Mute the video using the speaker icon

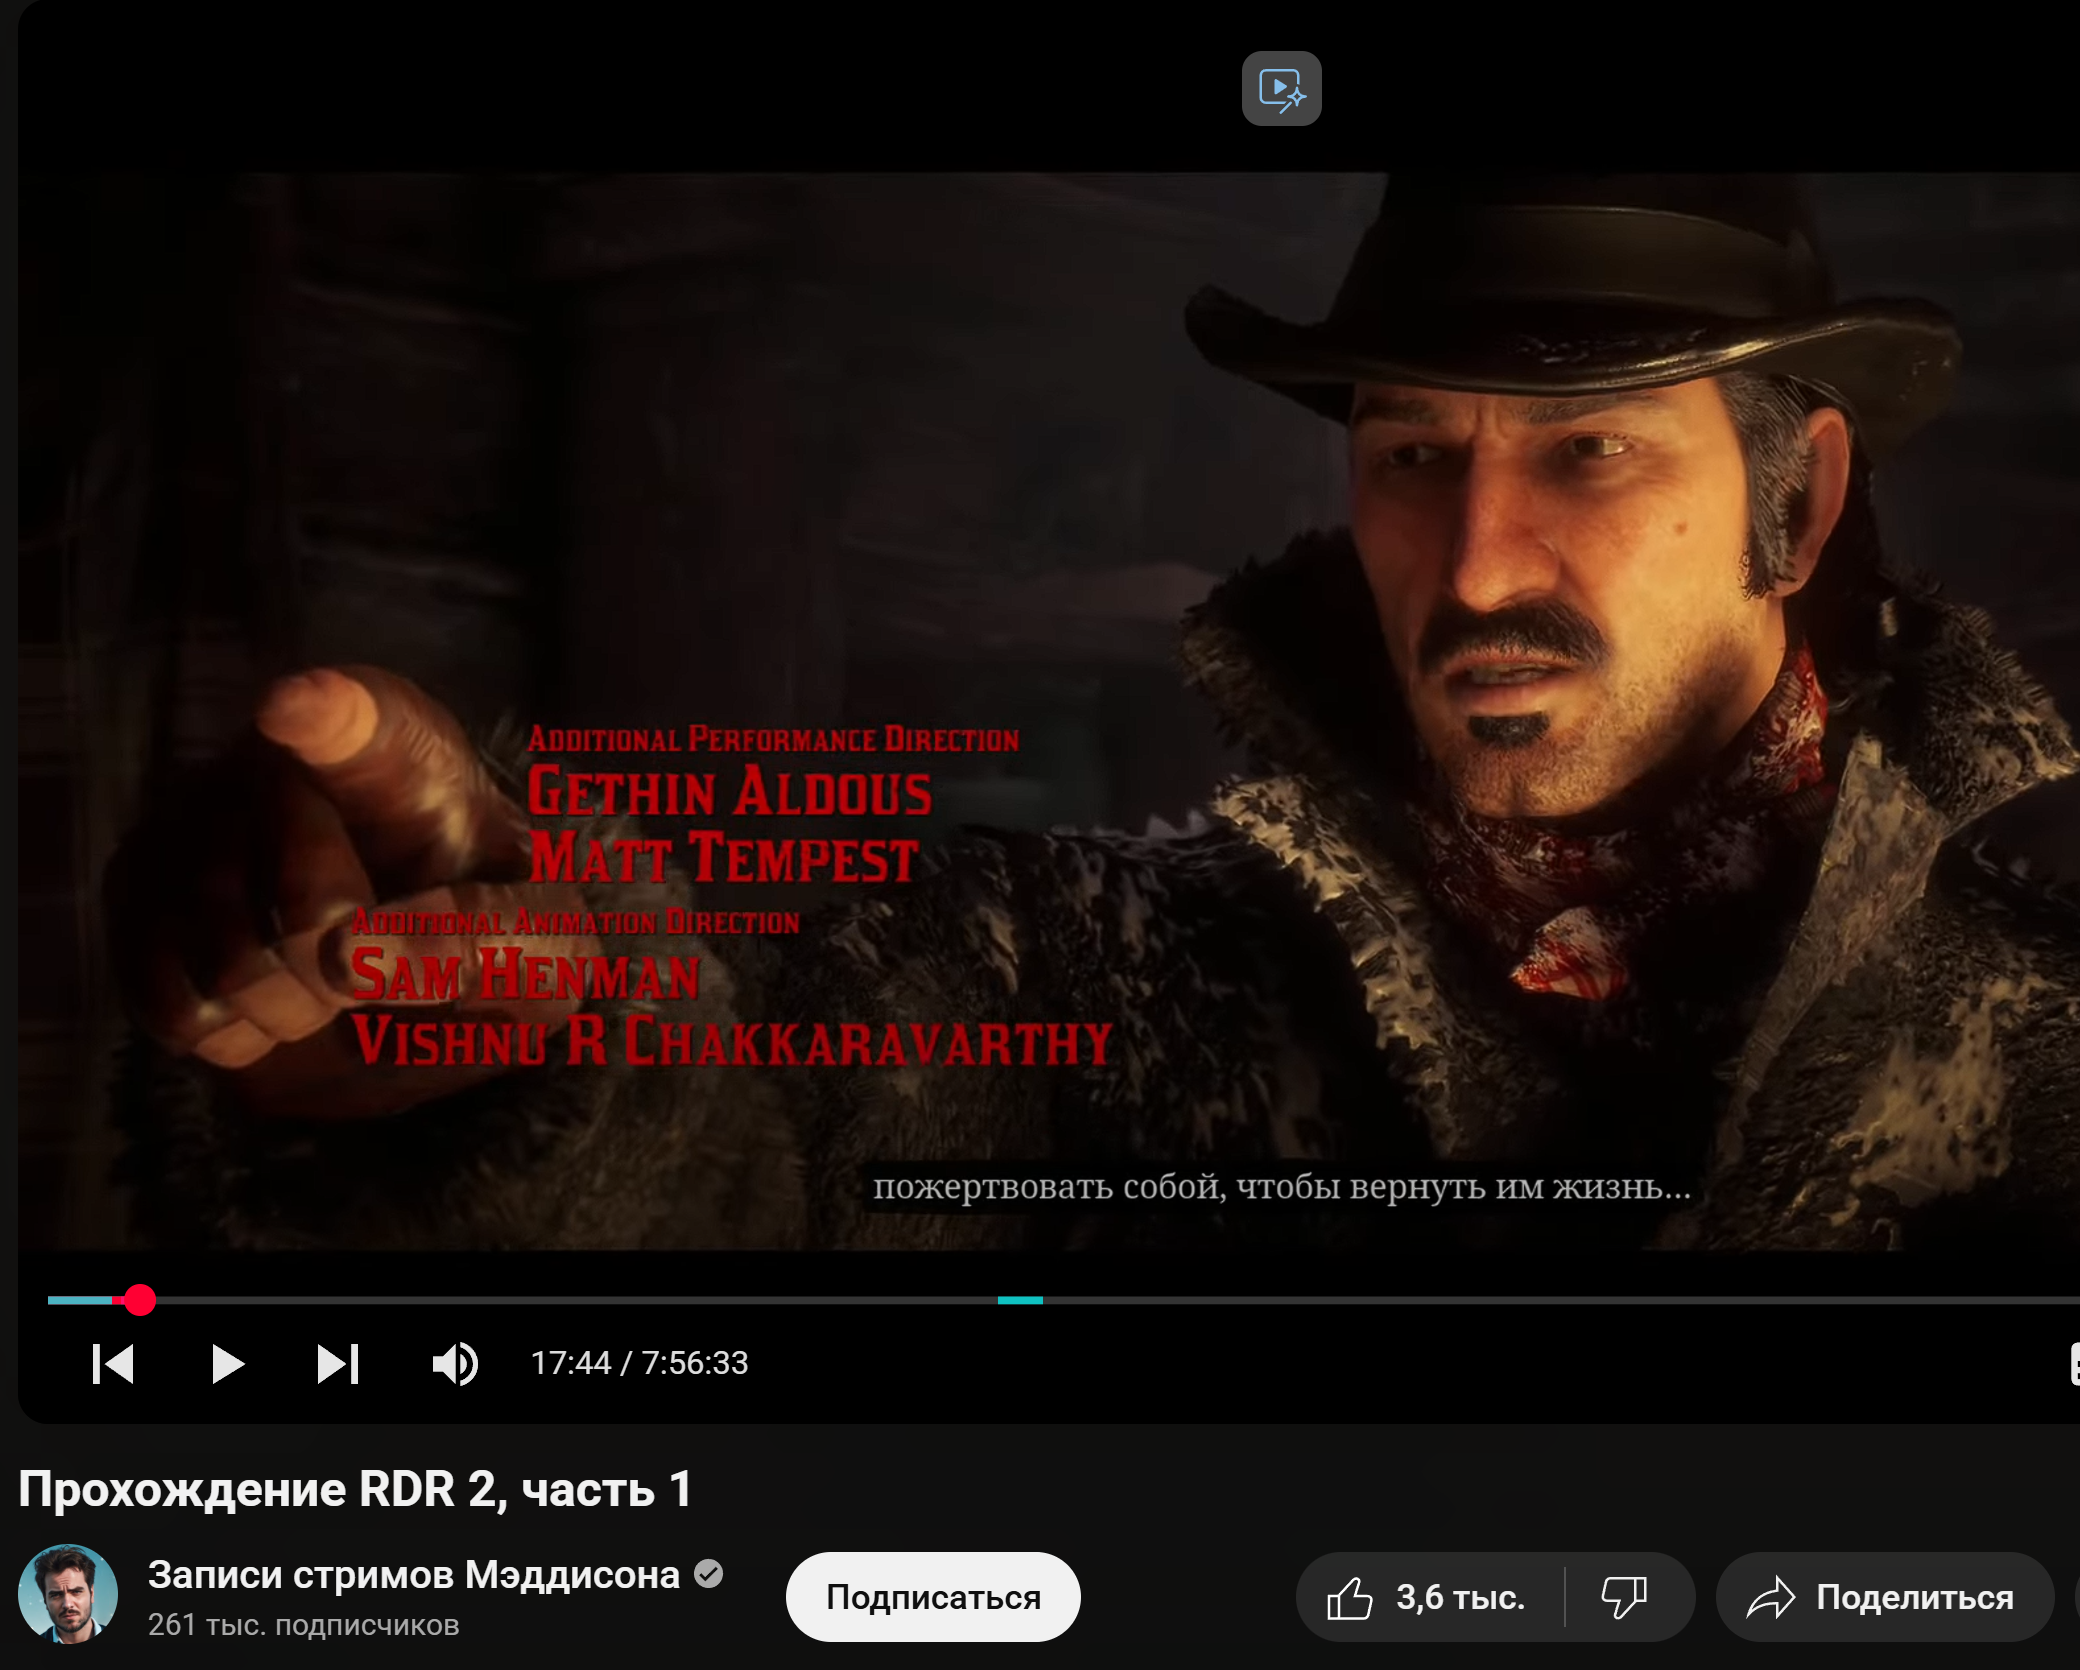coord(455,1364)
